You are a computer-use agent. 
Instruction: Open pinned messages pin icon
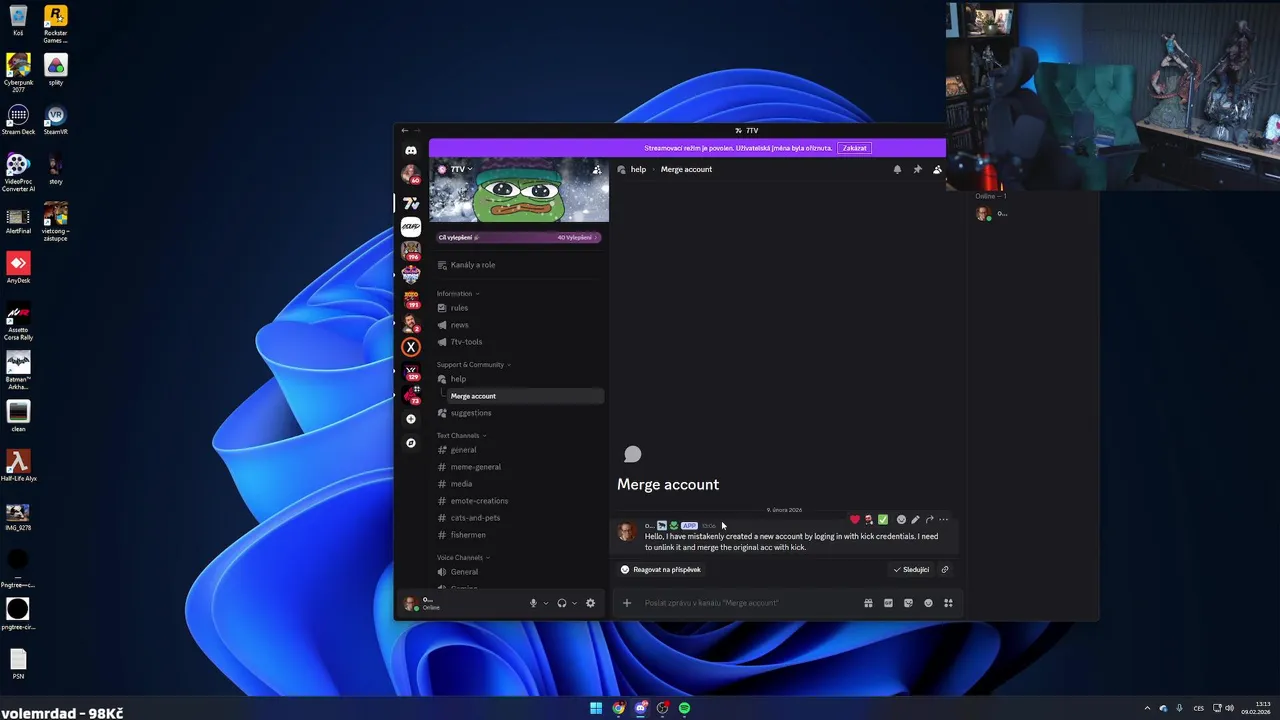pyautogui.click(x=917, y=169)
